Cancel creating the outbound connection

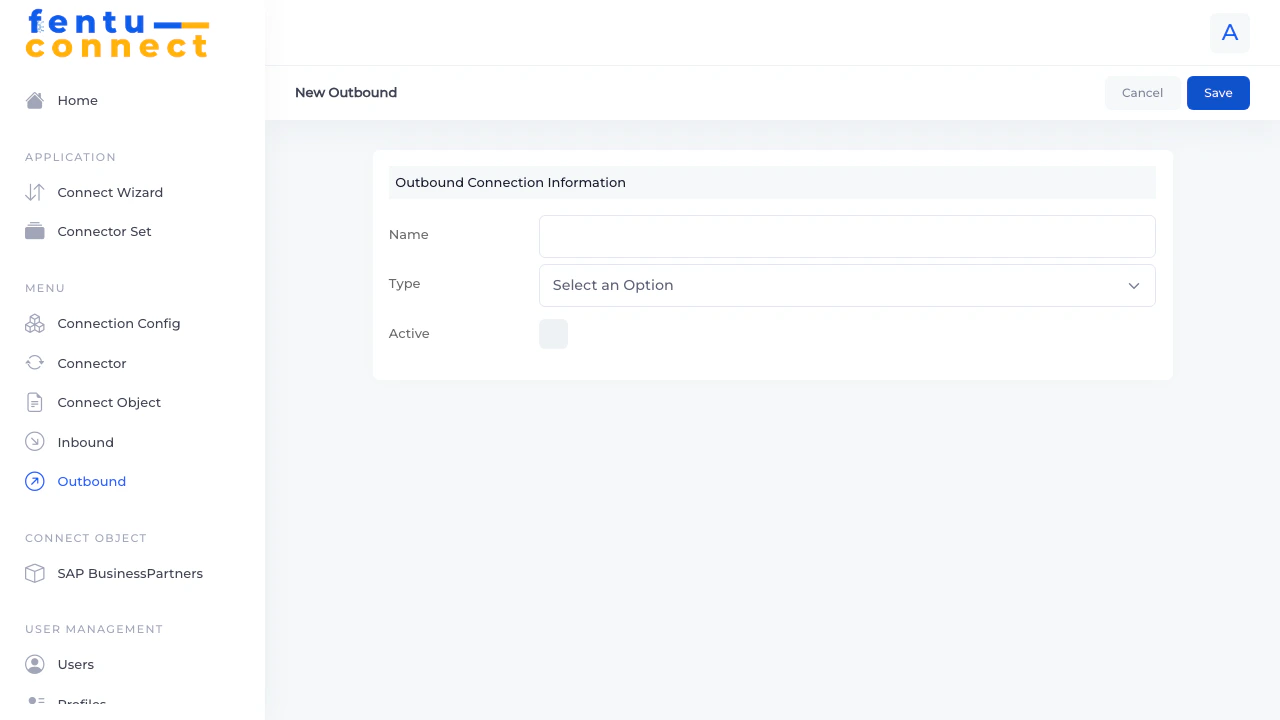click(x=1142, y=92)
